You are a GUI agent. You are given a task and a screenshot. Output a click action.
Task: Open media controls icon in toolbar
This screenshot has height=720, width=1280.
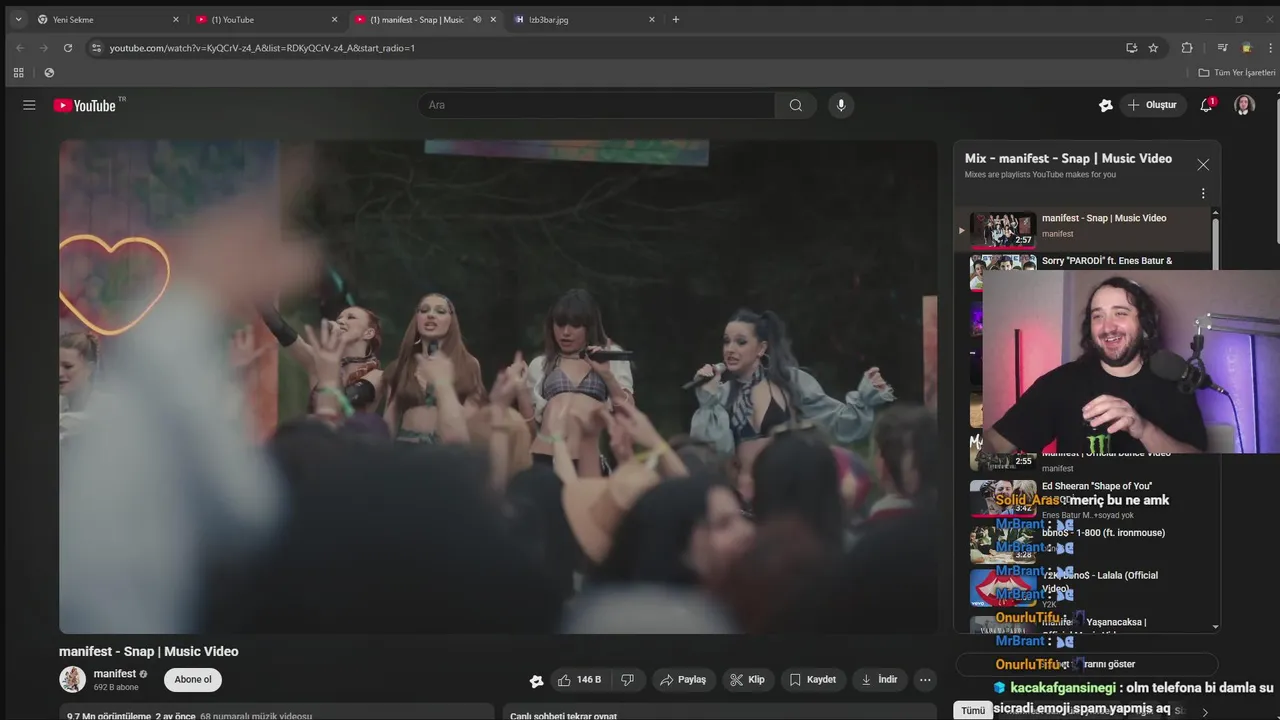pos(1222,47)
